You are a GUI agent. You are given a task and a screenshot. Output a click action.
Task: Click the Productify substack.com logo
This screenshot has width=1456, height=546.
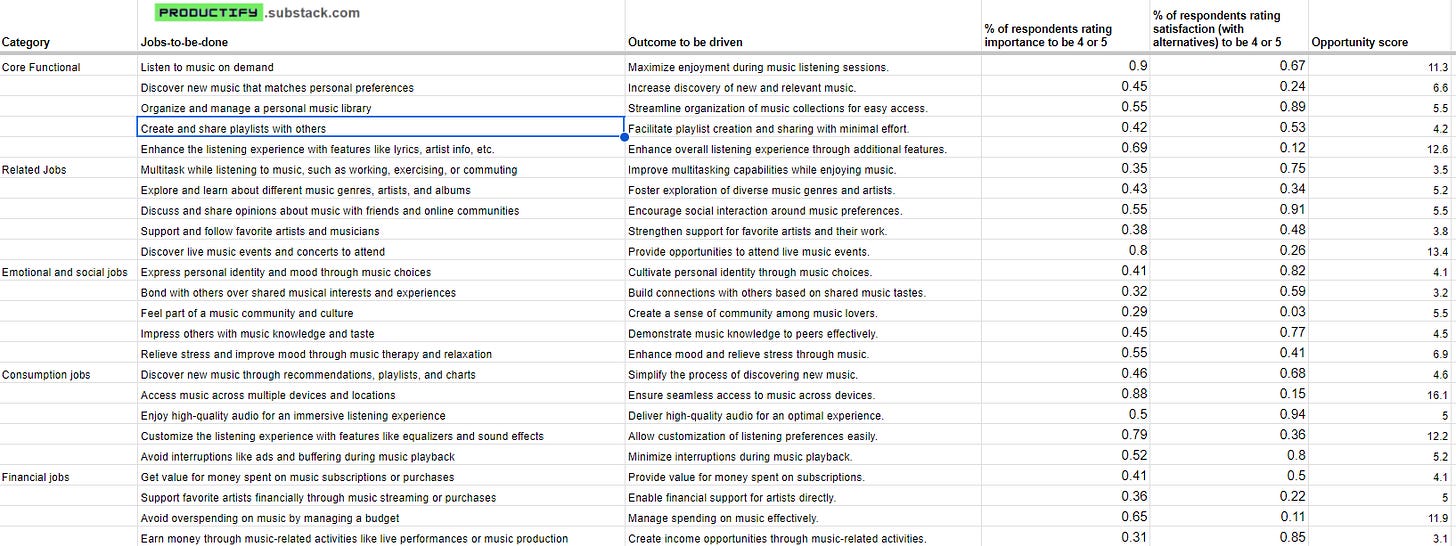[x=258, y=13]
